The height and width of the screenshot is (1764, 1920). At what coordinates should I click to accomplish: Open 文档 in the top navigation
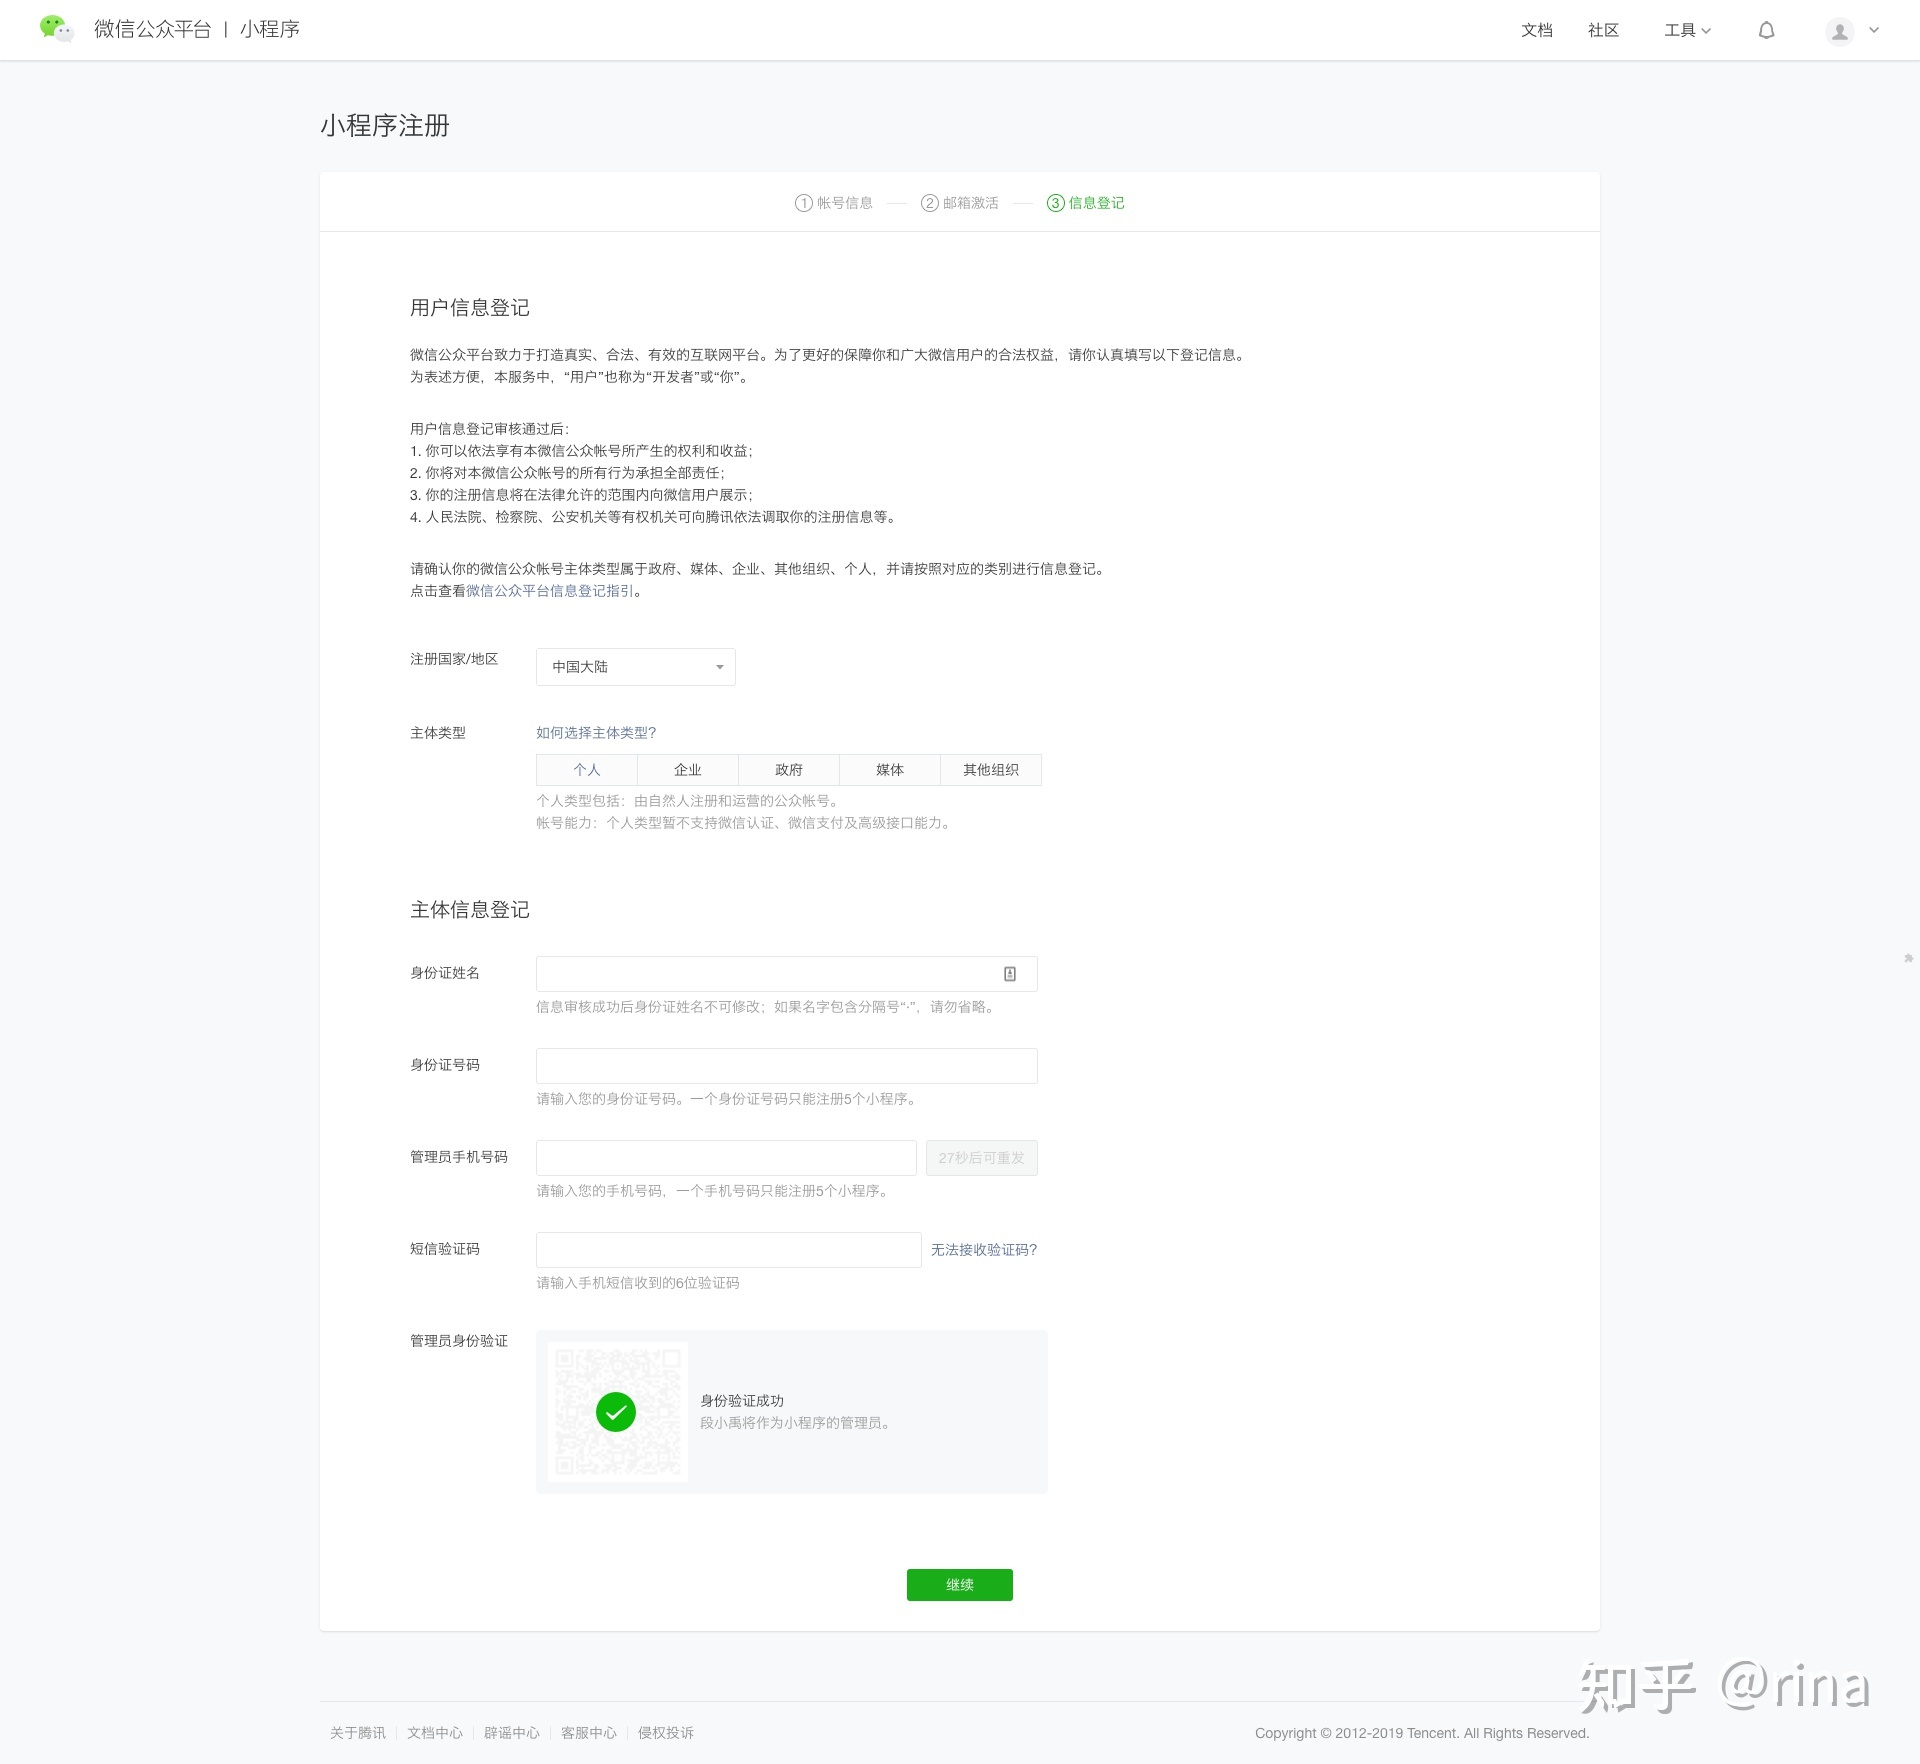point(1536,31)
